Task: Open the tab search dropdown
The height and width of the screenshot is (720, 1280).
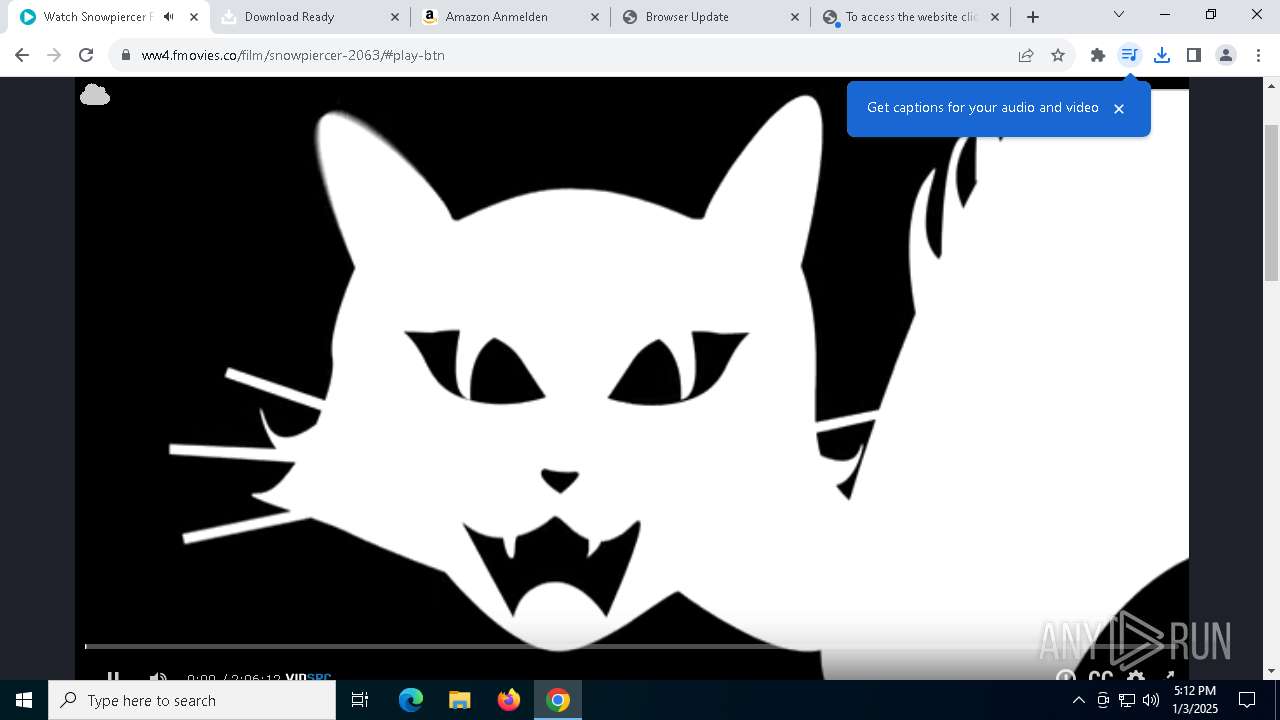Action: pos(1119,15)
